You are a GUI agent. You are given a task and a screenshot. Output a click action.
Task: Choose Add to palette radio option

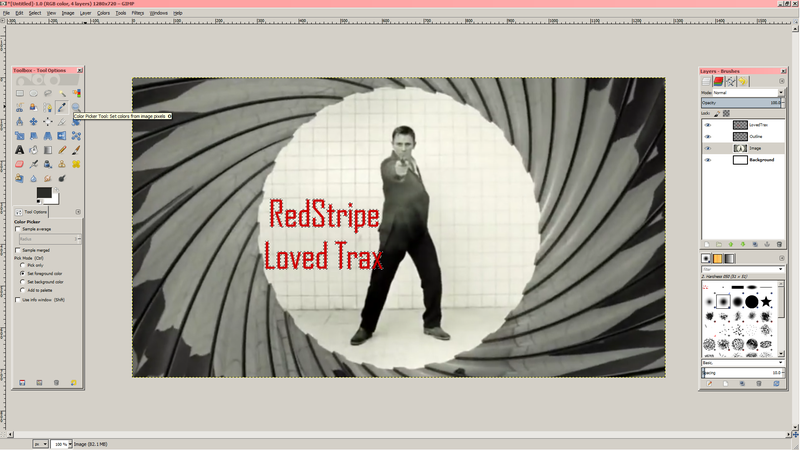tap(22, 290)
